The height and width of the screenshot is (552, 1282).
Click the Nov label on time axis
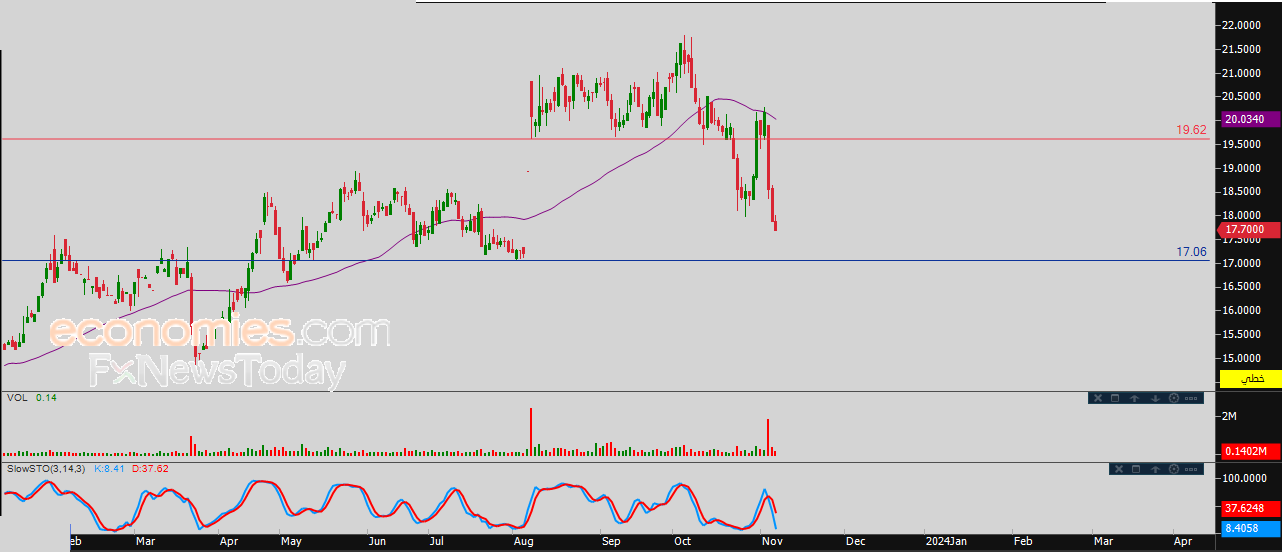(772, 541)
